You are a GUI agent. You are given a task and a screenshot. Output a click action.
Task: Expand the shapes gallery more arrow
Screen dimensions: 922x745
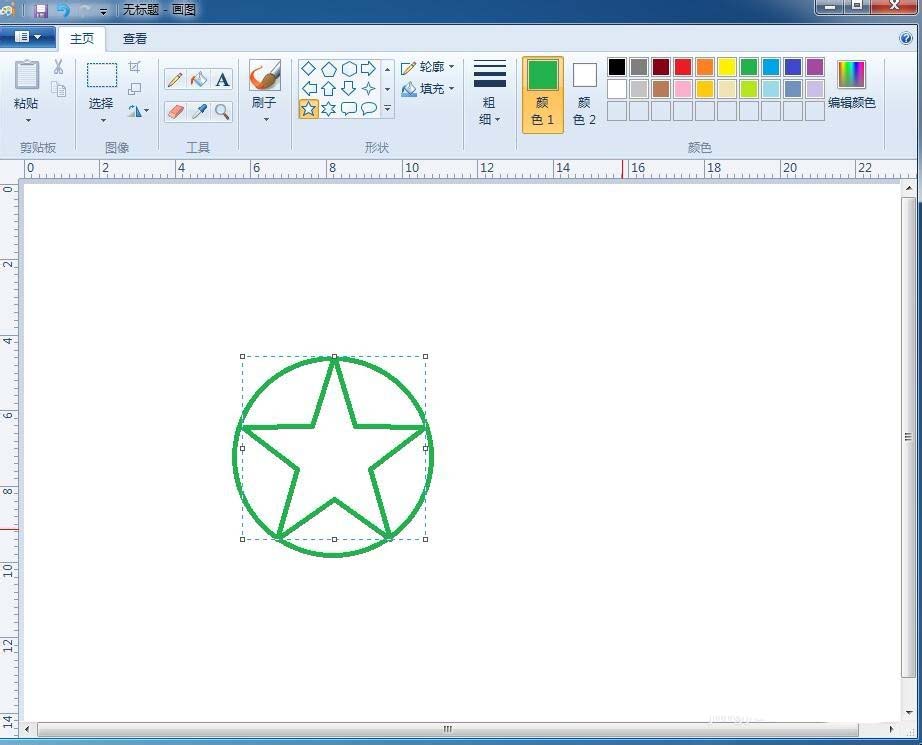pyautogui.click(x=387, y=108)
